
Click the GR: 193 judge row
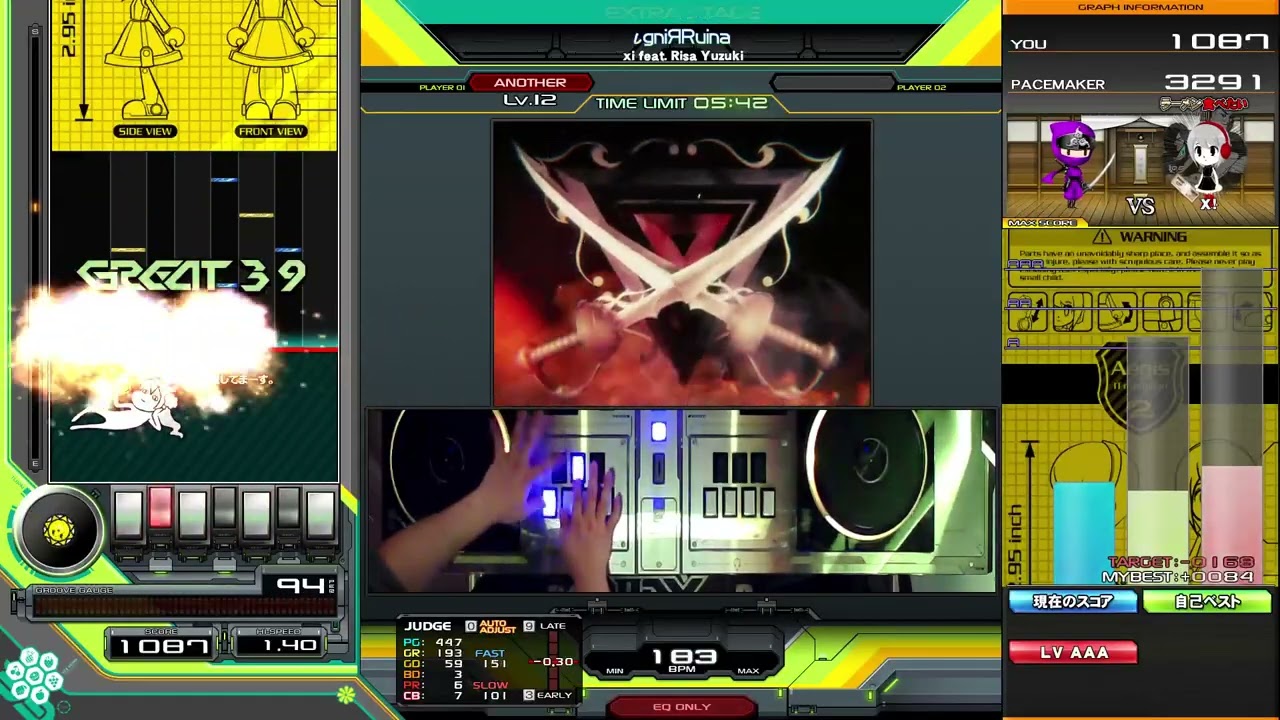432,653
